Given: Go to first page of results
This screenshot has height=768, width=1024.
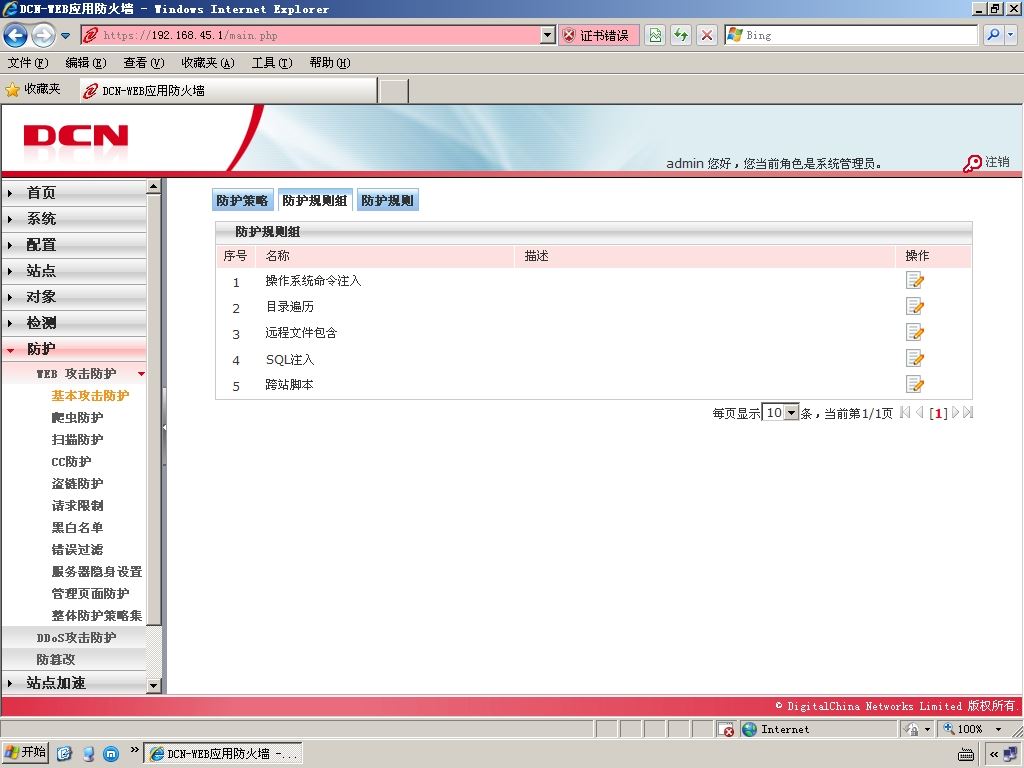Looking at the screenshot, I should click(904, 413).
